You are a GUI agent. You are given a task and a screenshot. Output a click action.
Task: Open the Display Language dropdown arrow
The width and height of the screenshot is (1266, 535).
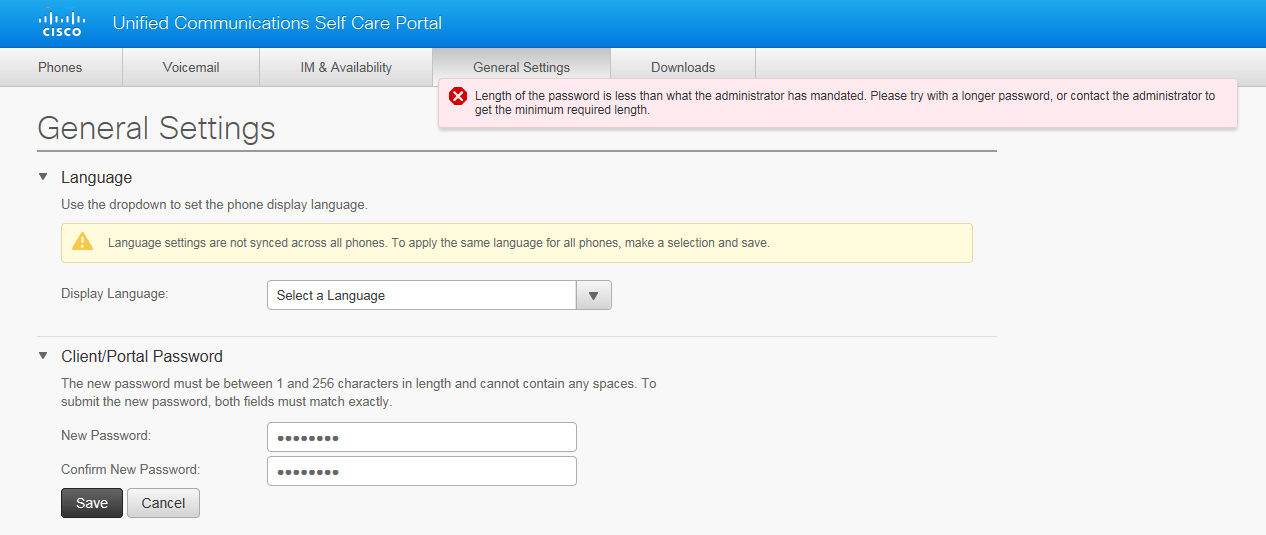click(593, 295)
